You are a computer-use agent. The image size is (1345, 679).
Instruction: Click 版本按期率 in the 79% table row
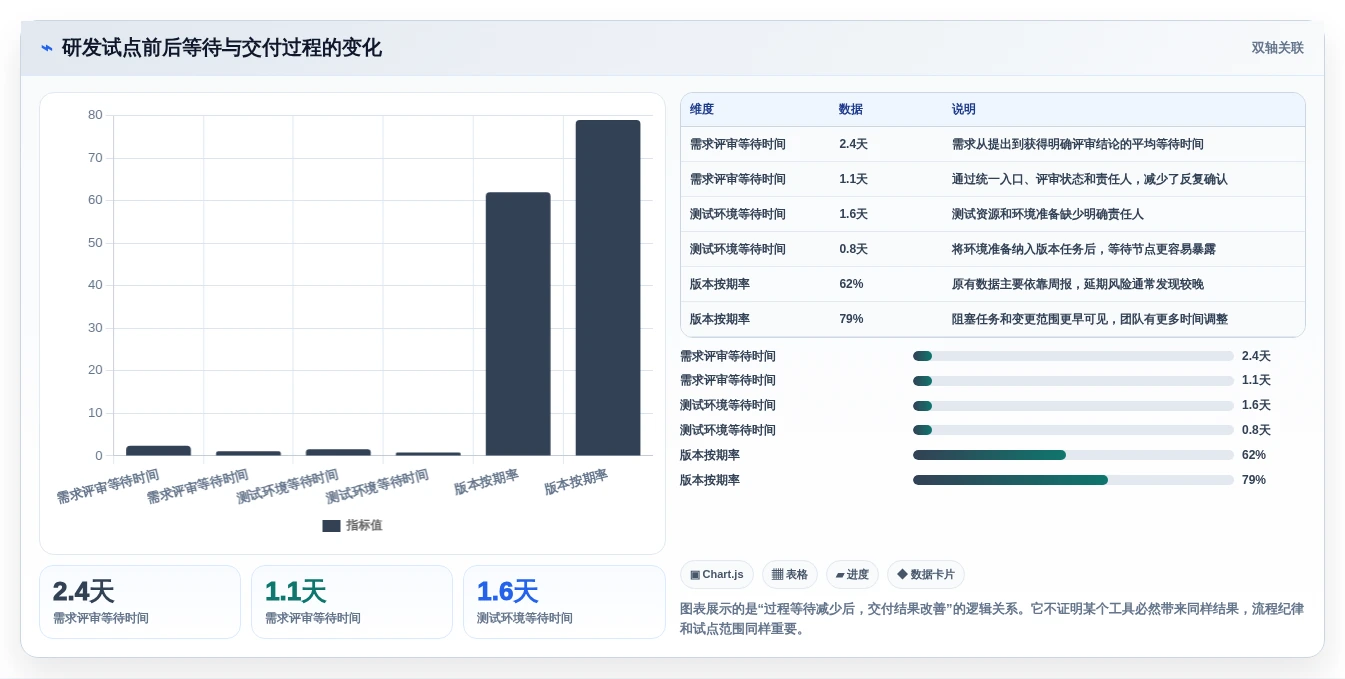tap(720, 319)
